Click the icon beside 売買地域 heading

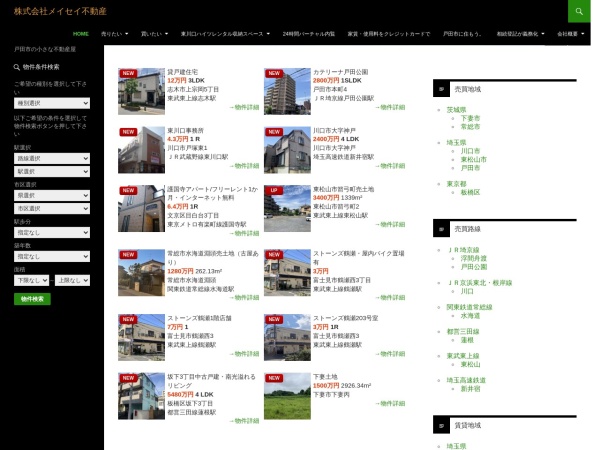point(441,89)
